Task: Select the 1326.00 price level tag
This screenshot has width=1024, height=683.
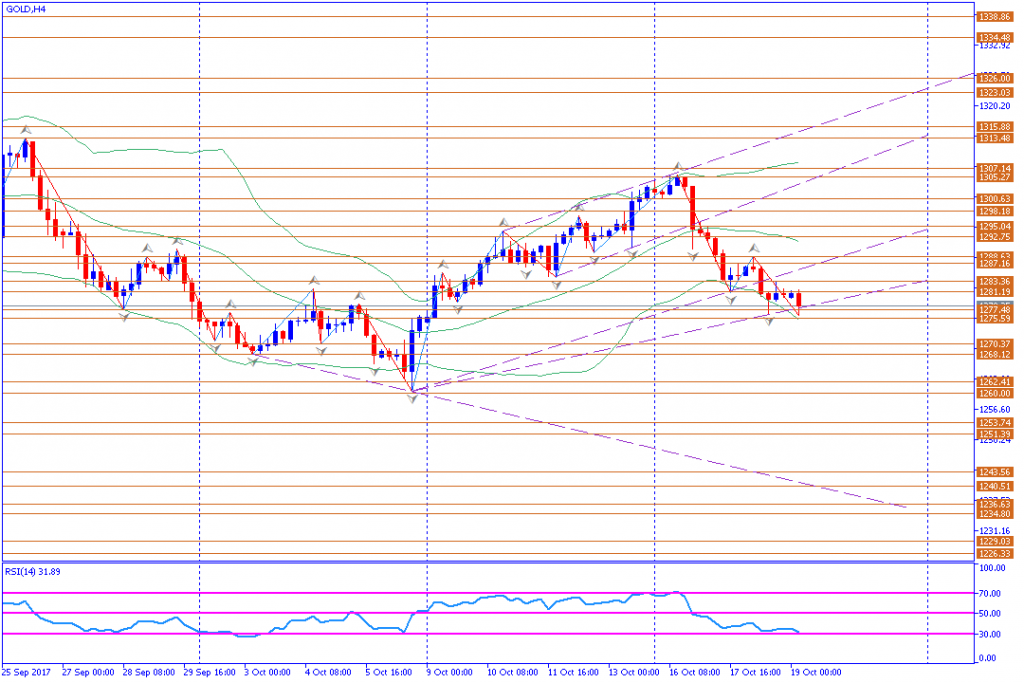Action: pos(995,78)
